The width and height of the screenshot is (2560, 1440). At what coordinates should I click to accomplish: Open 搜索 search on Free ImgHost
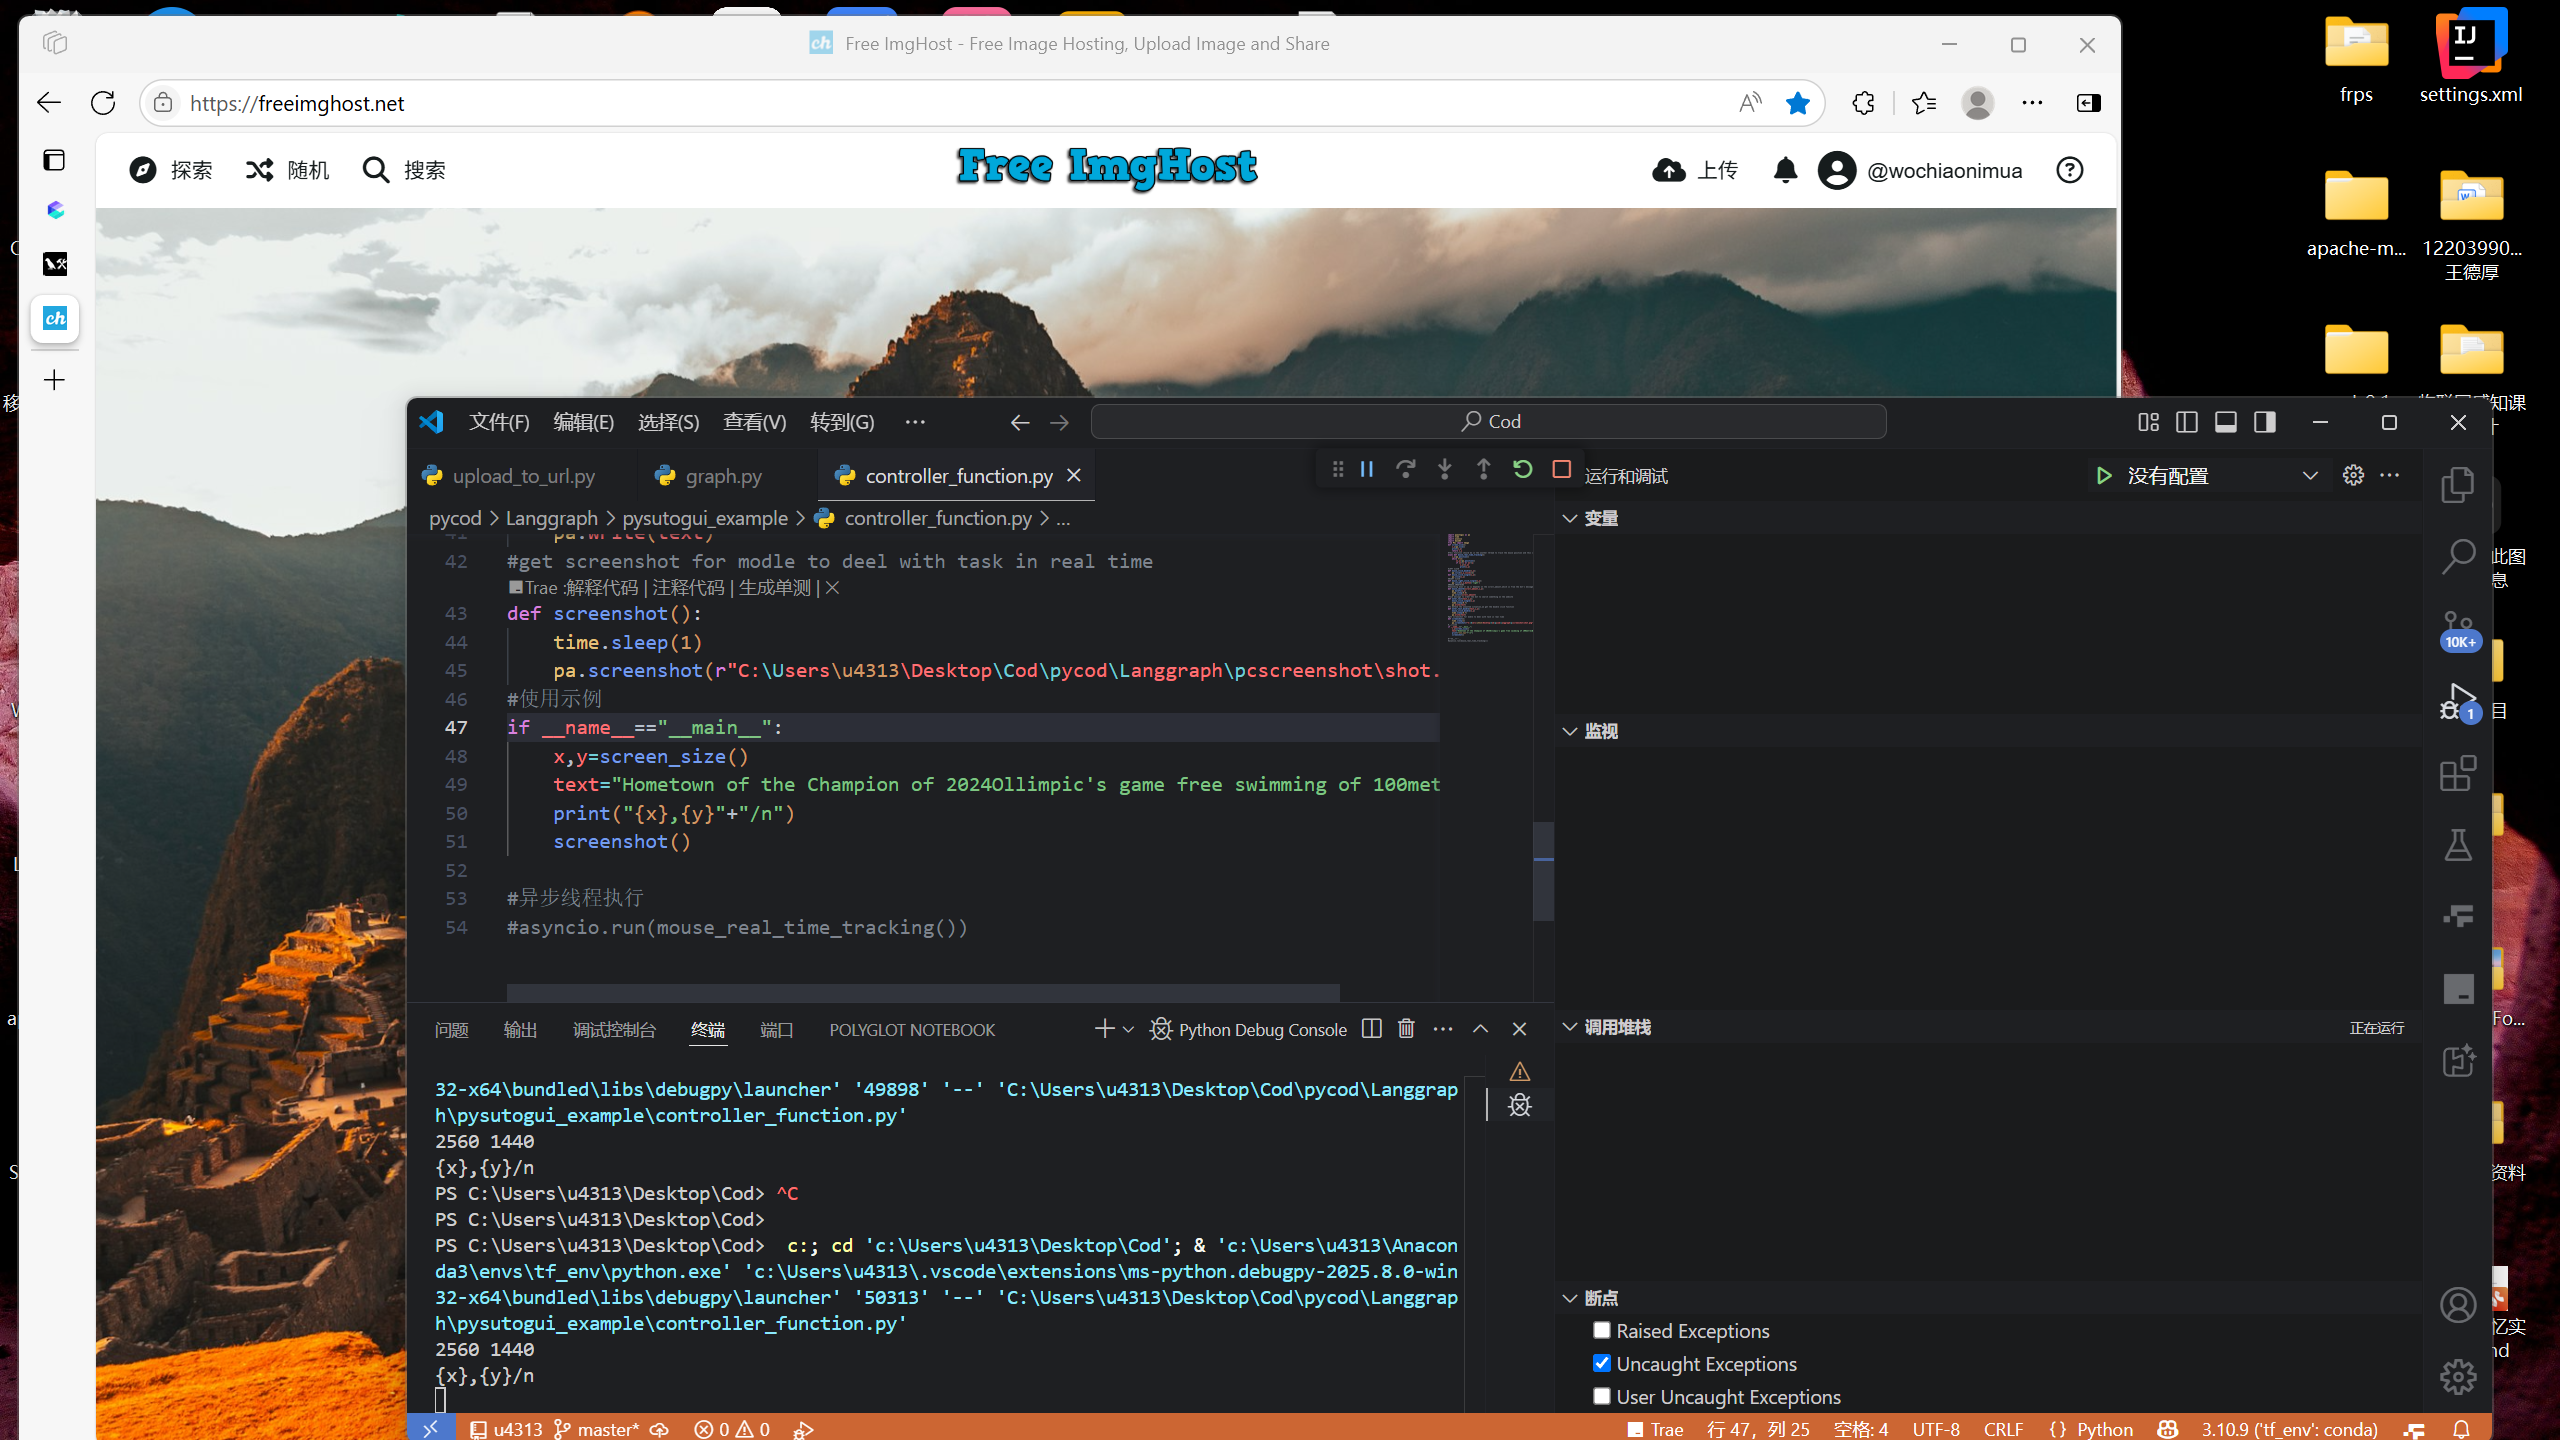[403, 171]
